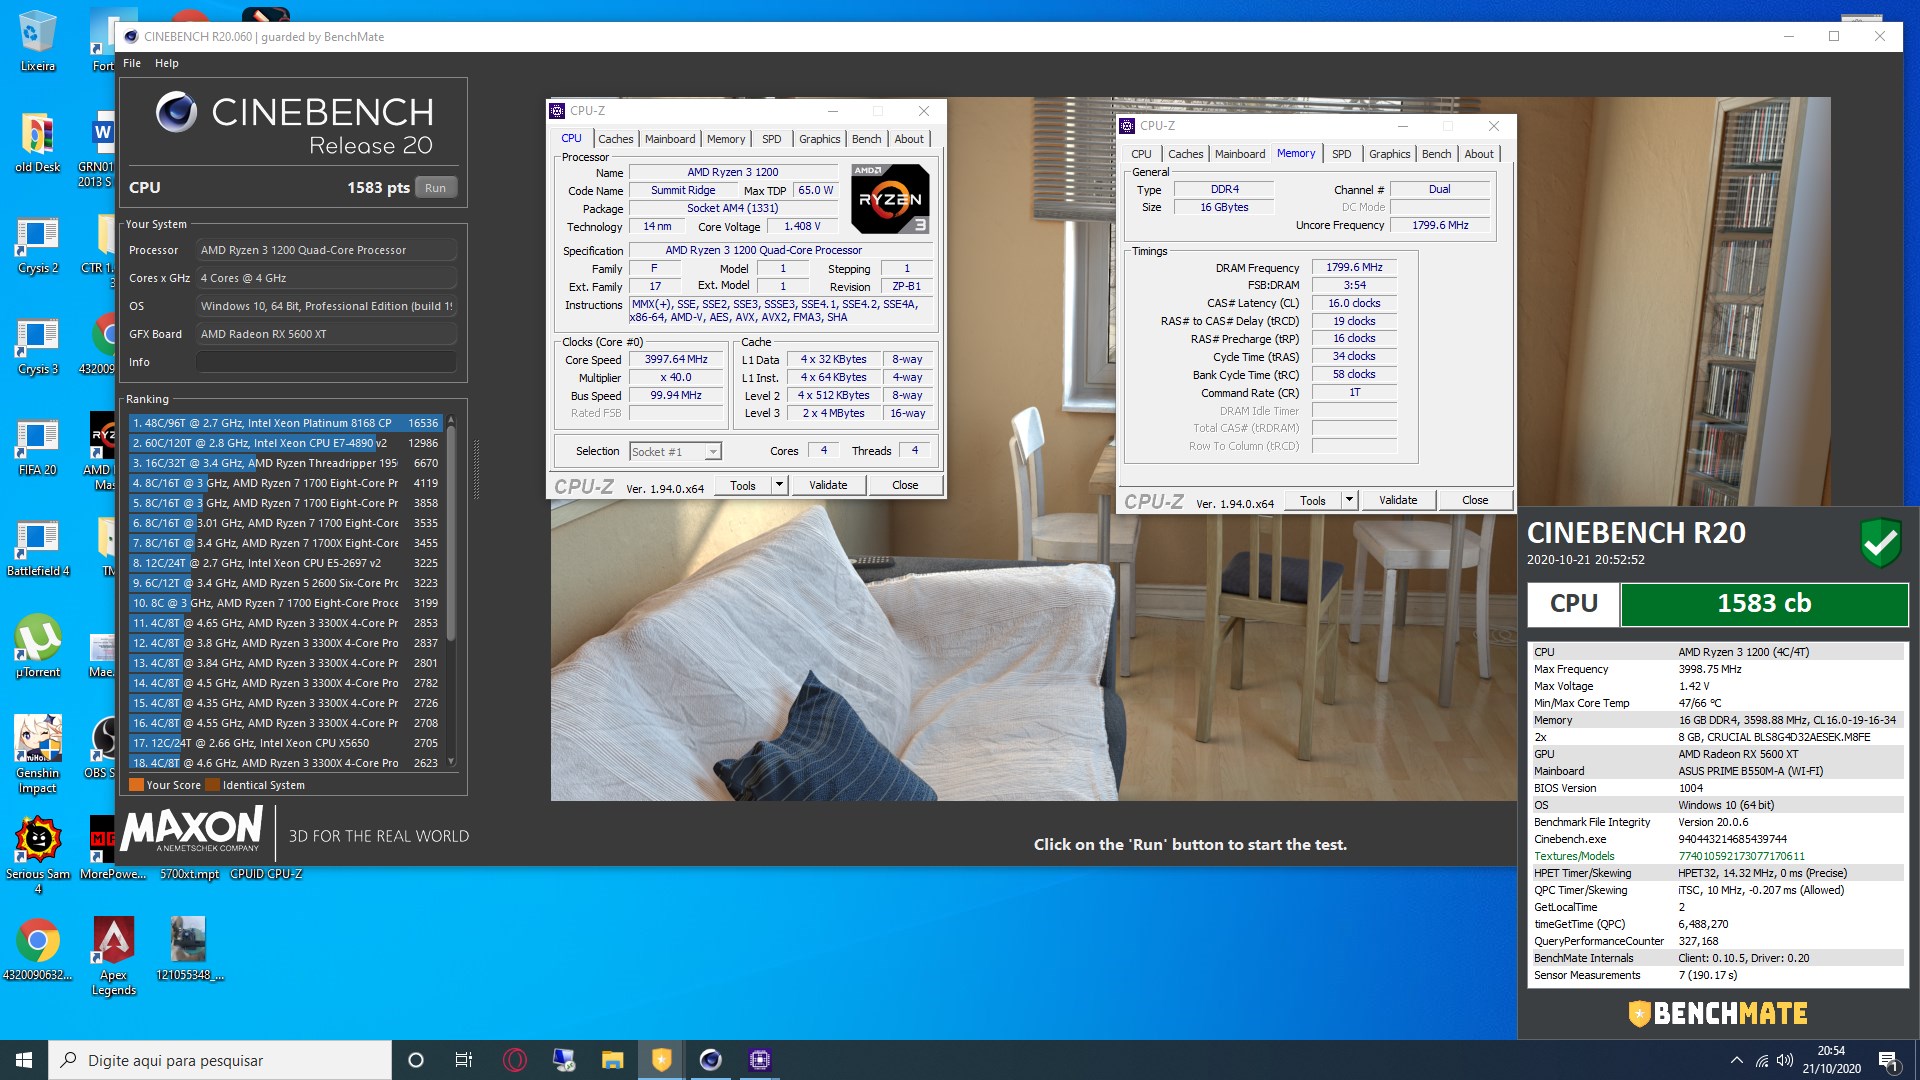Screen dimensions: 1920x1080
Task: Switch to Mainboard tab in left CPU-Z window
Action: (670, 139)
